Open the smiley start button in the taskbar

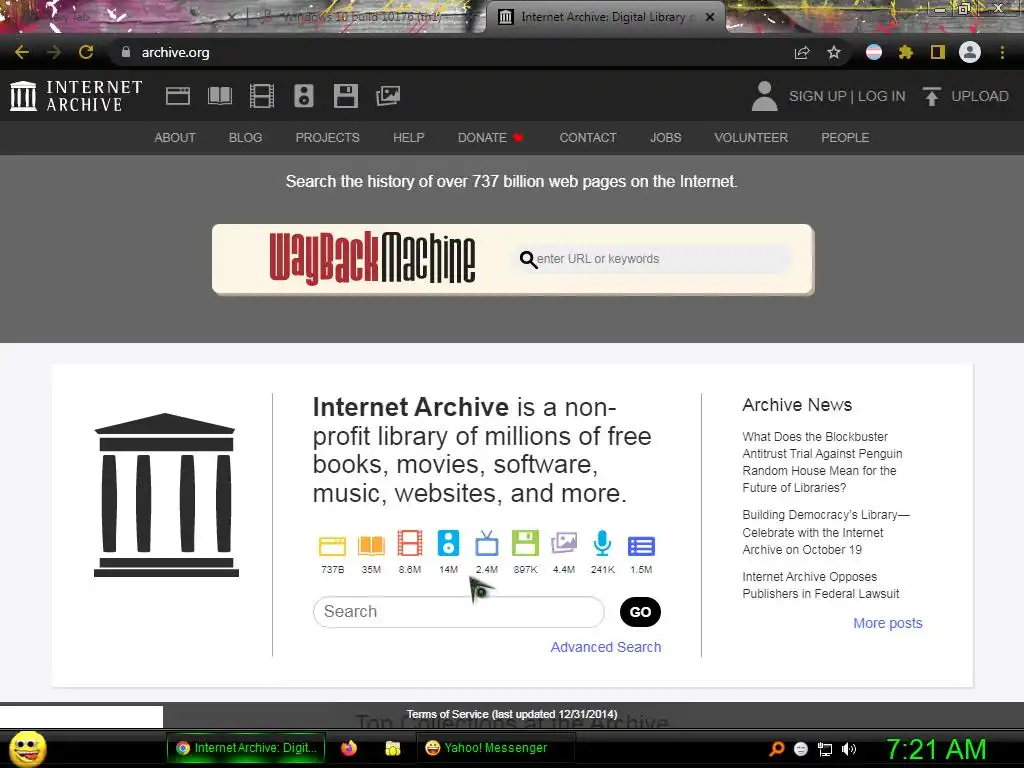27,748
